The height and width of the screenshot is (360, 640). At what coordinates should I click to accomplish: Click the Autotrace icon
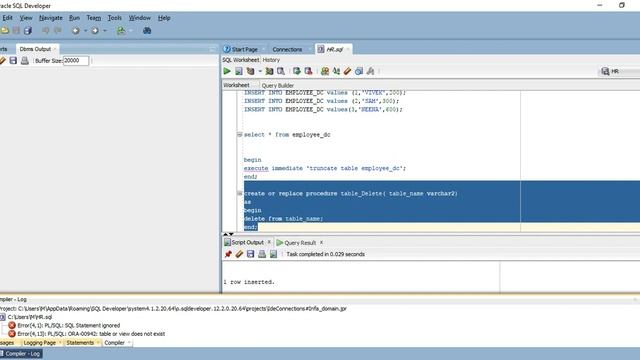click(x=269, y=71)
